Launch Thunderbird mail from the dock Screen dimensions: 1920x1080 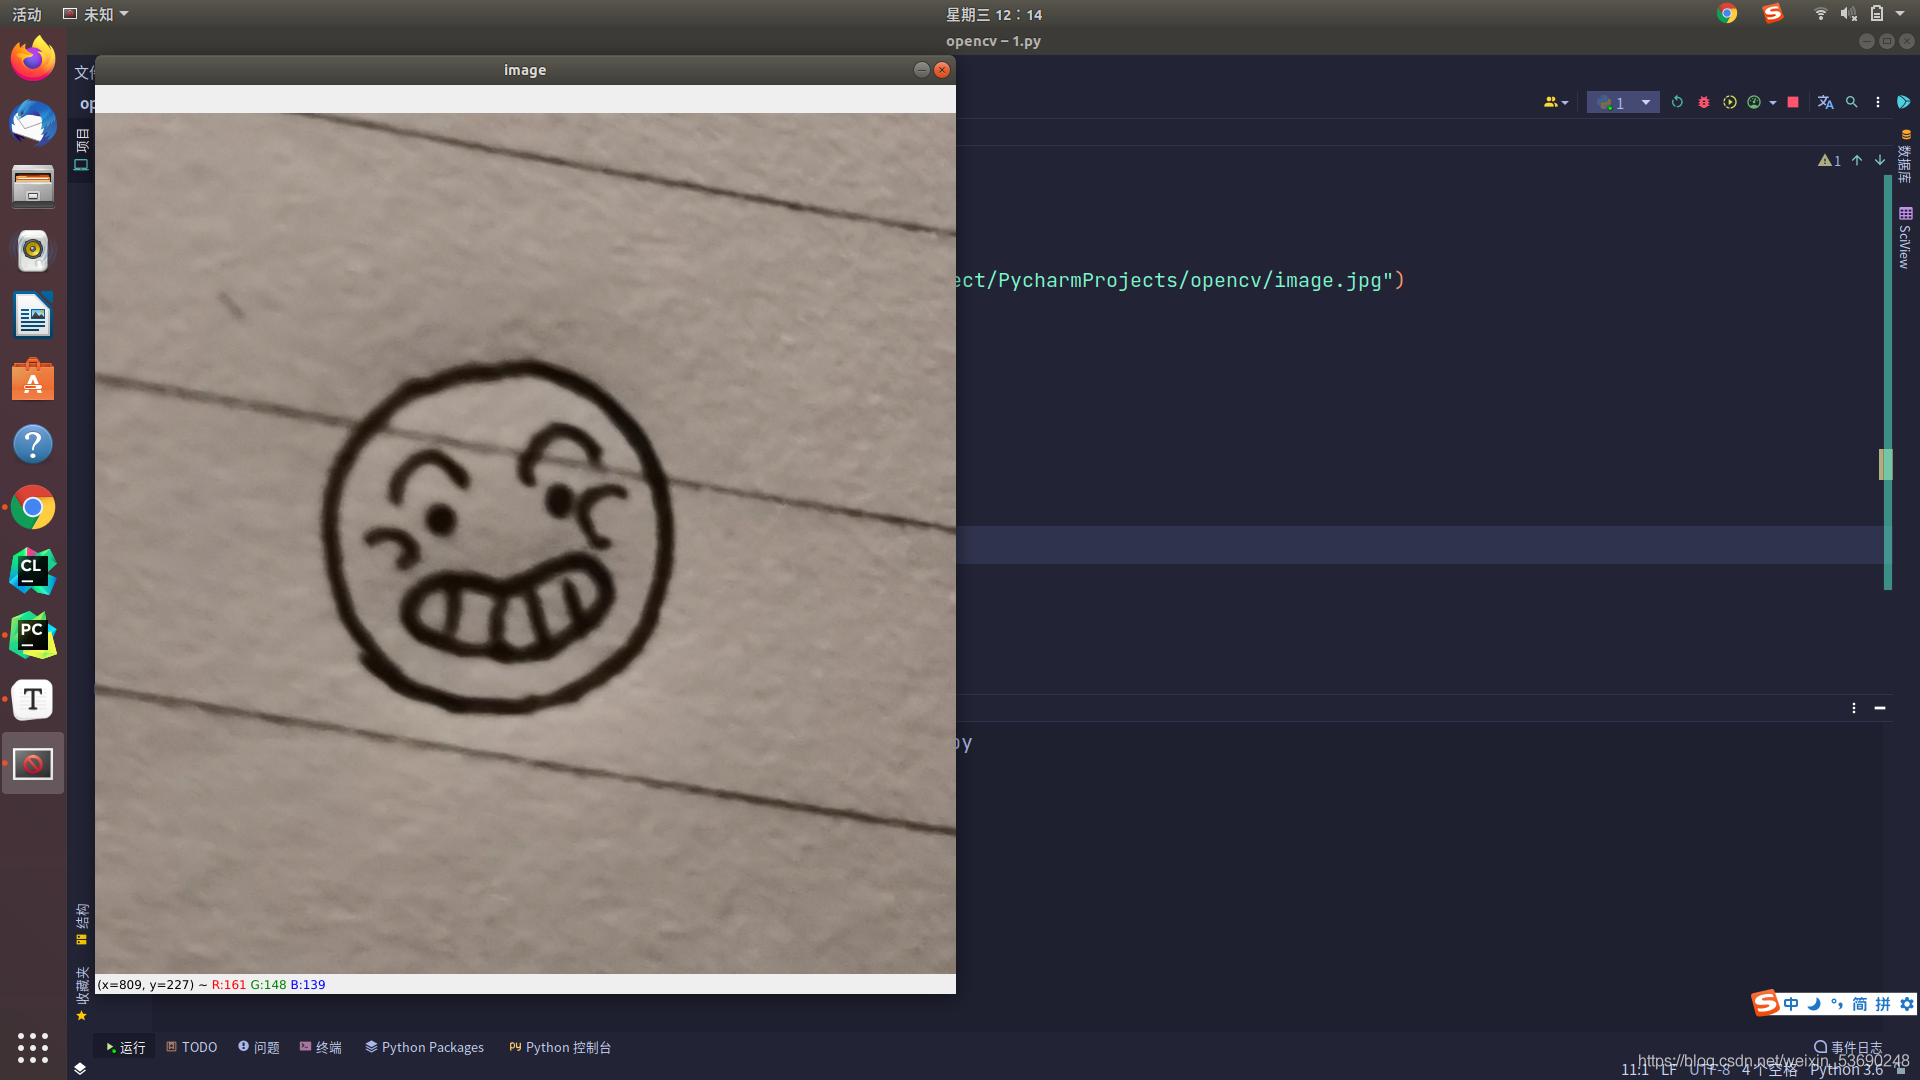pos(33,123)
